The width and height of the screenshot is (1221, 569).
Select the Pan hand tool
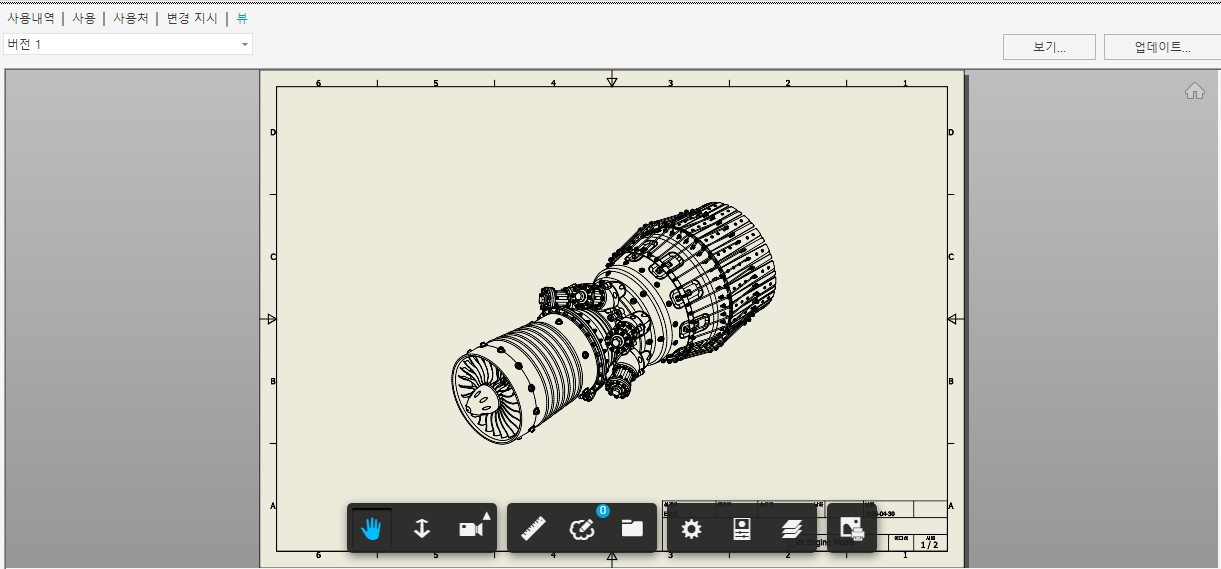click(x=372, y=528)
